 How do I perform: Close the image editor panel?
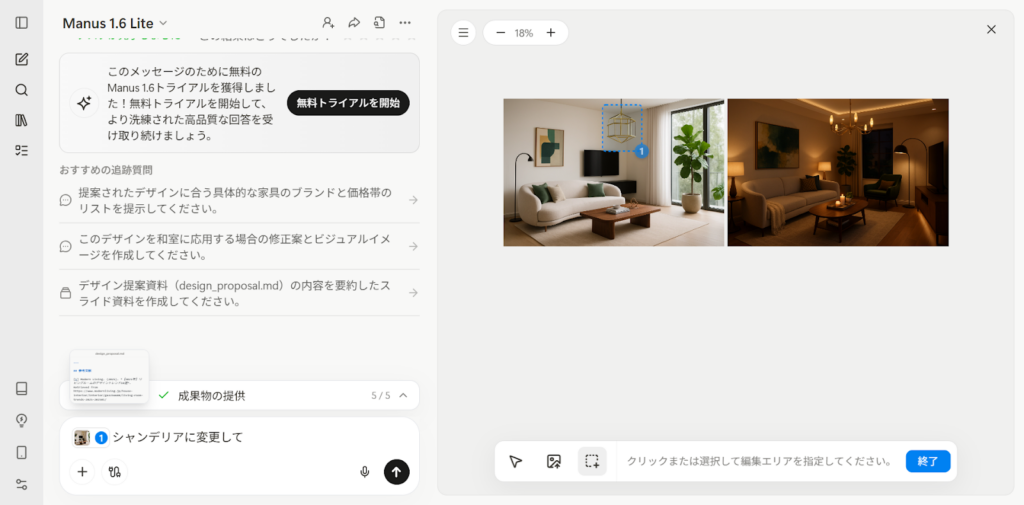(x=991, y=29)
